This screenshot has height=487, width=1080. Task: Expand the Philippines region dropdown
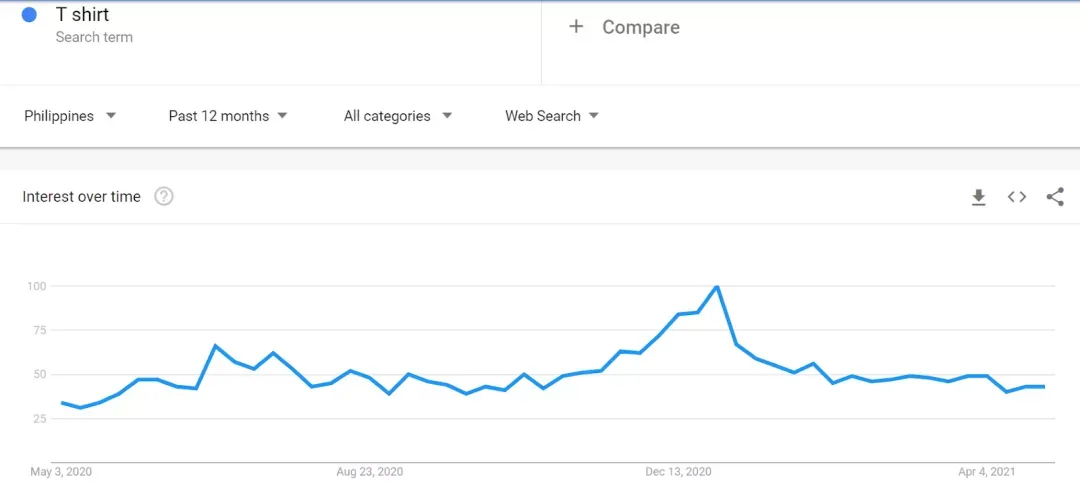[x=70, y=116]
